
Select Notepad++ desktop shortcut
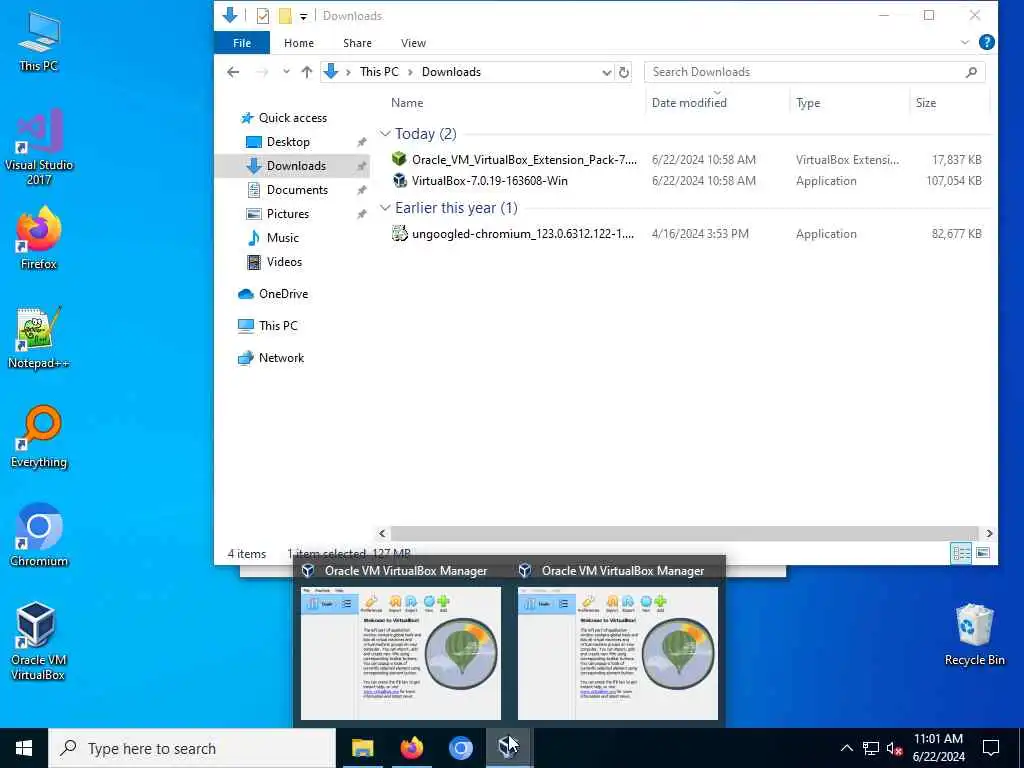(39, 338)
